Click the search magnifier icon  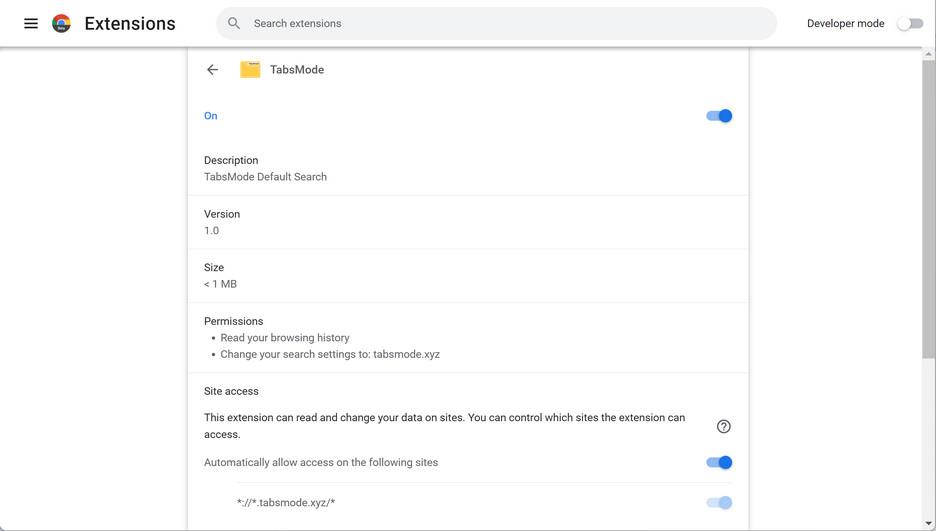point(234,23)
